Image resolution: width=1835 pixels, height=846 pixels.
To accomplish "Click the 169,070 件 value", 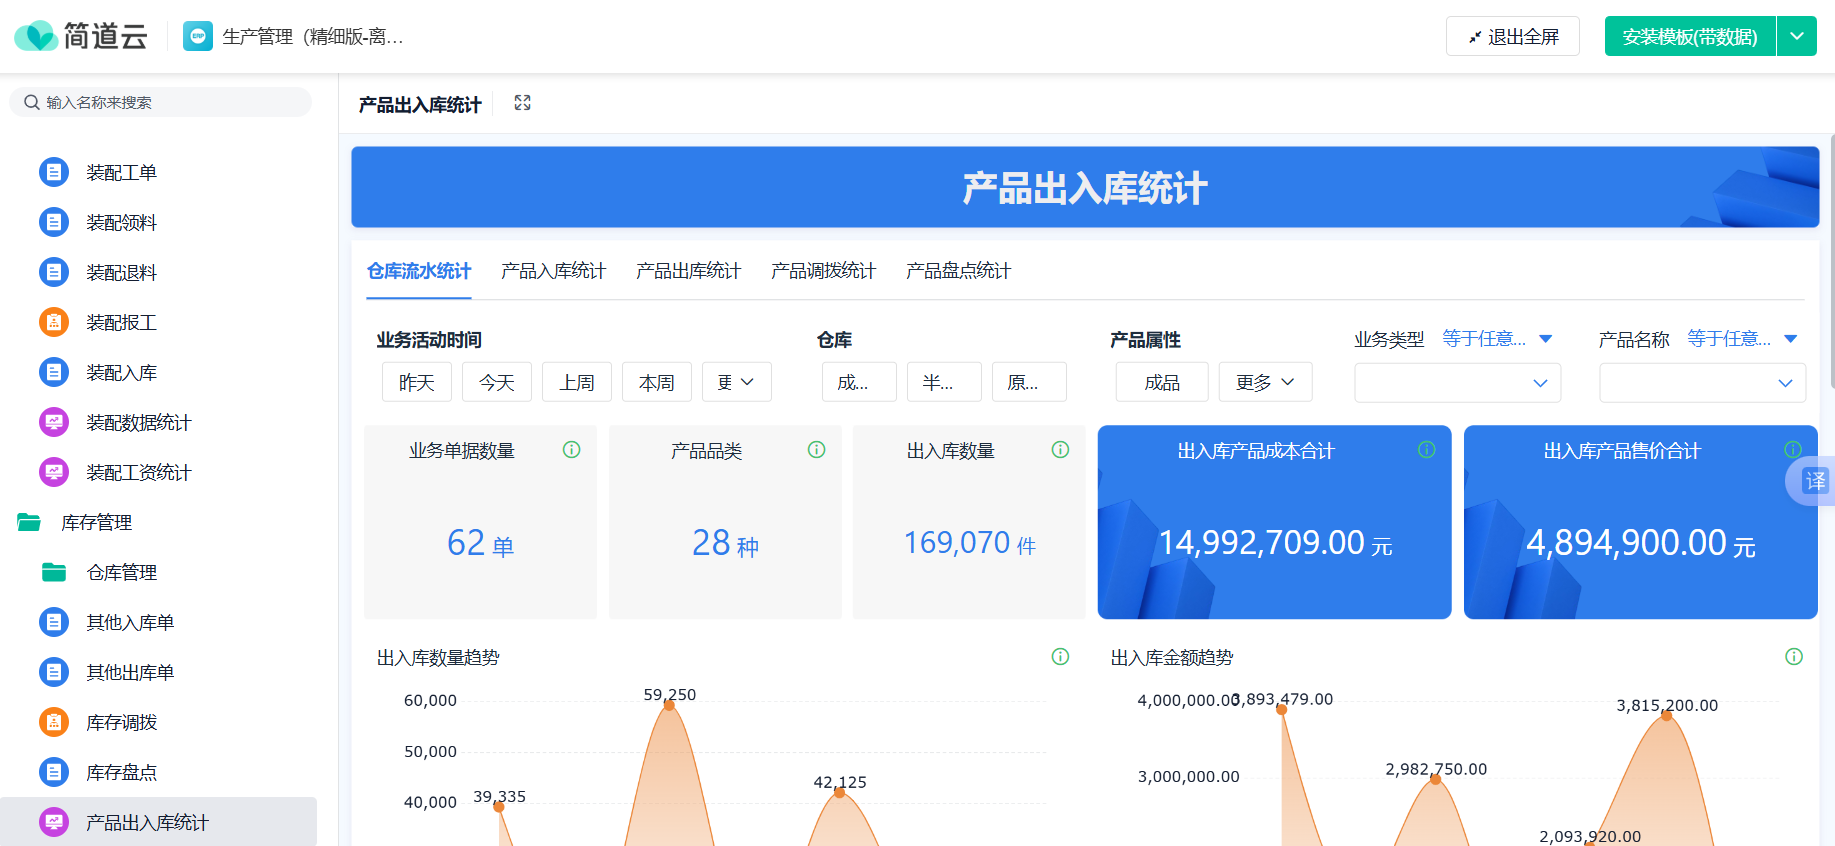I will pos(970,543).
